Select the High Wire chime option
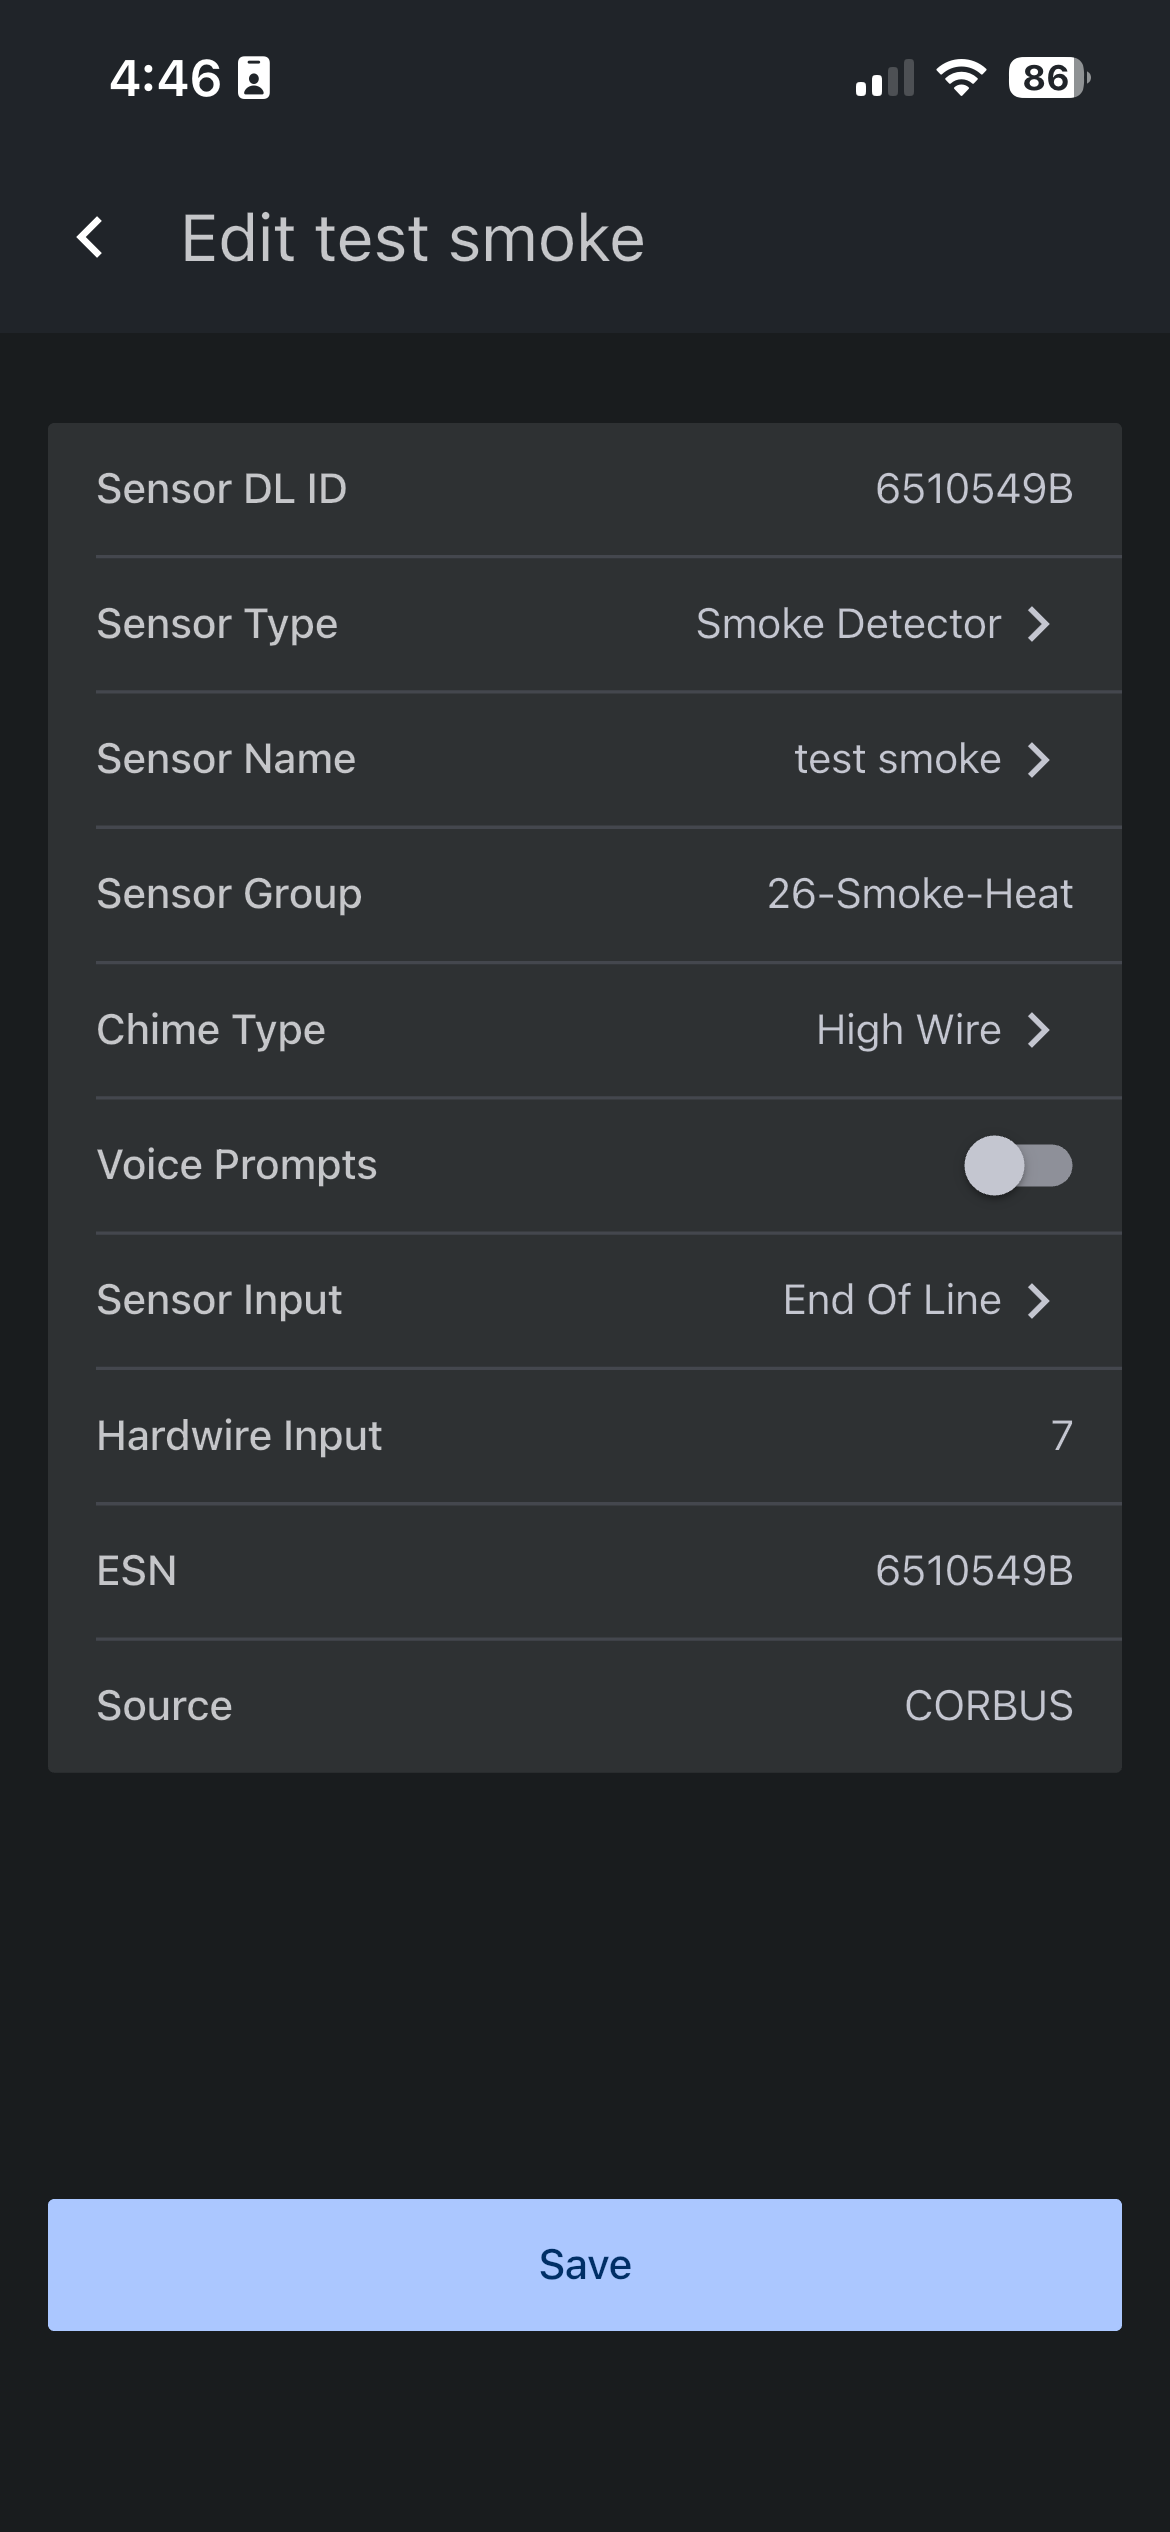Screen dimensions: 1170x2532 point(908,1029)
